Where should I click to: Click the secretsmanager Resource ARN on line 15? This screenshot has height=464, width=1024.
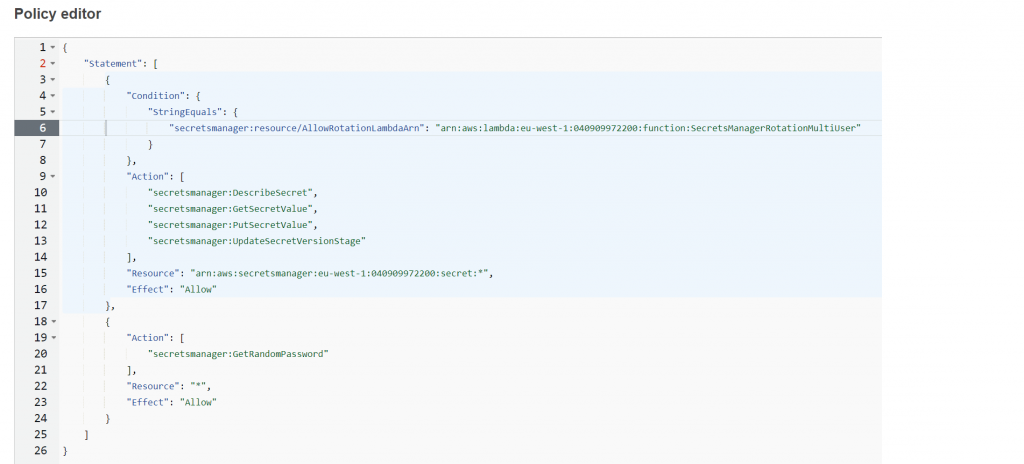coord(340,272)
